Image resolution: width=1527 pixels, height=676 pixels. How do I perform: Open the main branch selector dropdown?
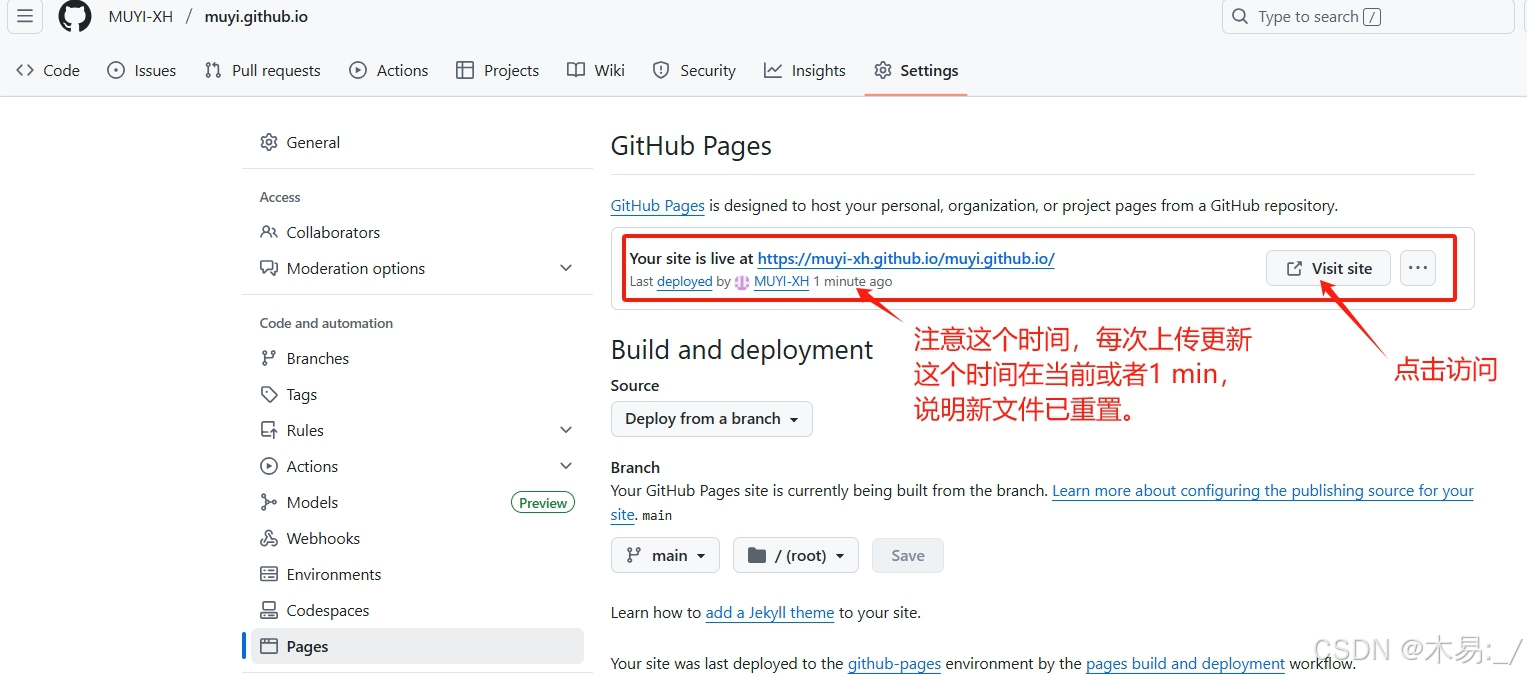click(x=665, y=556)
